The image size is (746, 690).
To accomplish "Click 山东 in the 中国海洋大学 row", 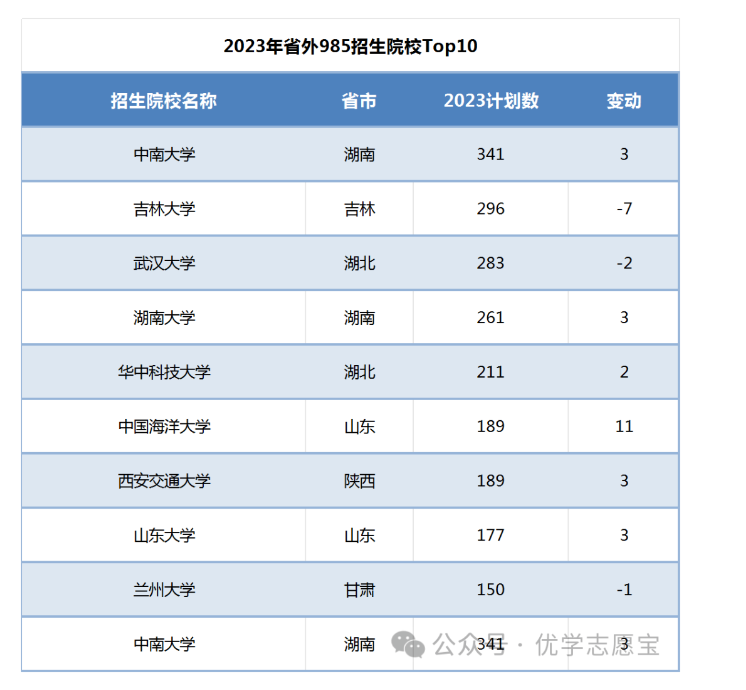I will point(360,426).
